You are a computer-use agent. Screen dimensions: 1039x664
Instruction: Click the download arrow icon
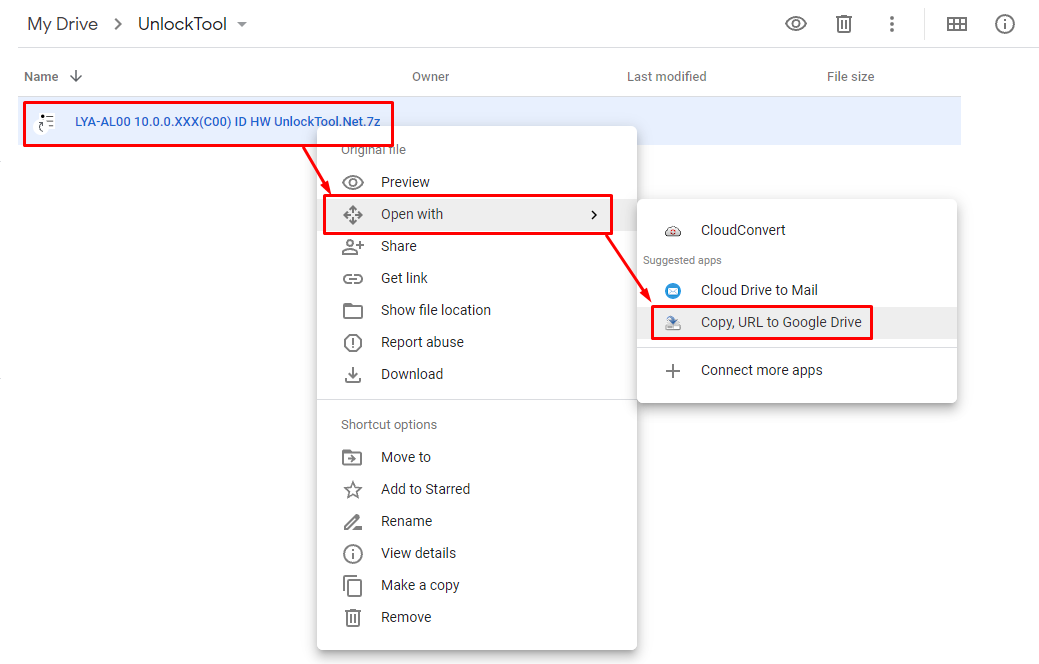[353, 375]
